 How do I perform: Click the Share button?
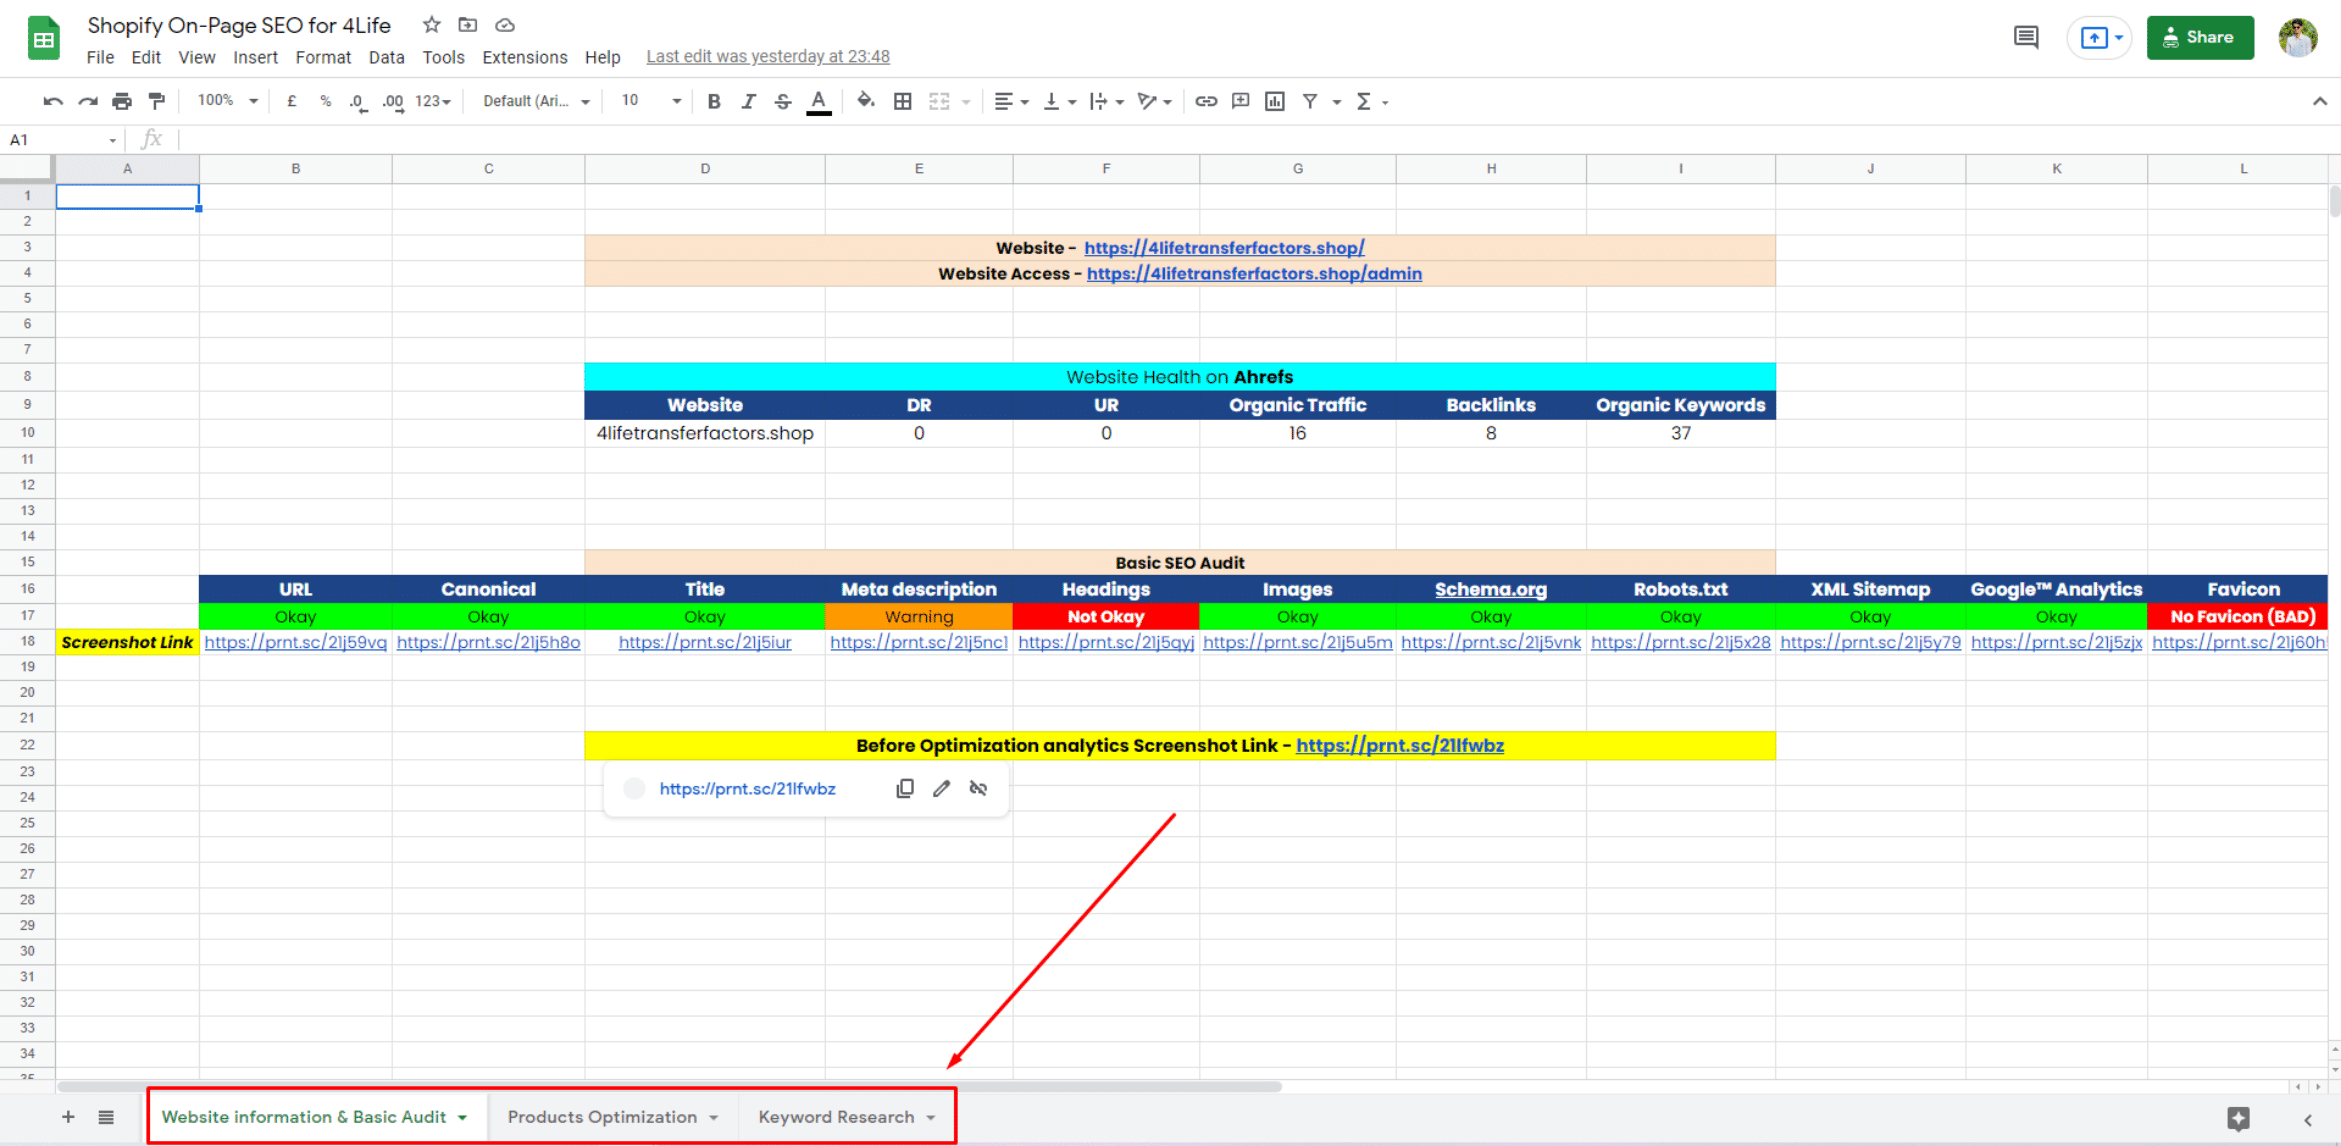click(x=2200, y=37)
